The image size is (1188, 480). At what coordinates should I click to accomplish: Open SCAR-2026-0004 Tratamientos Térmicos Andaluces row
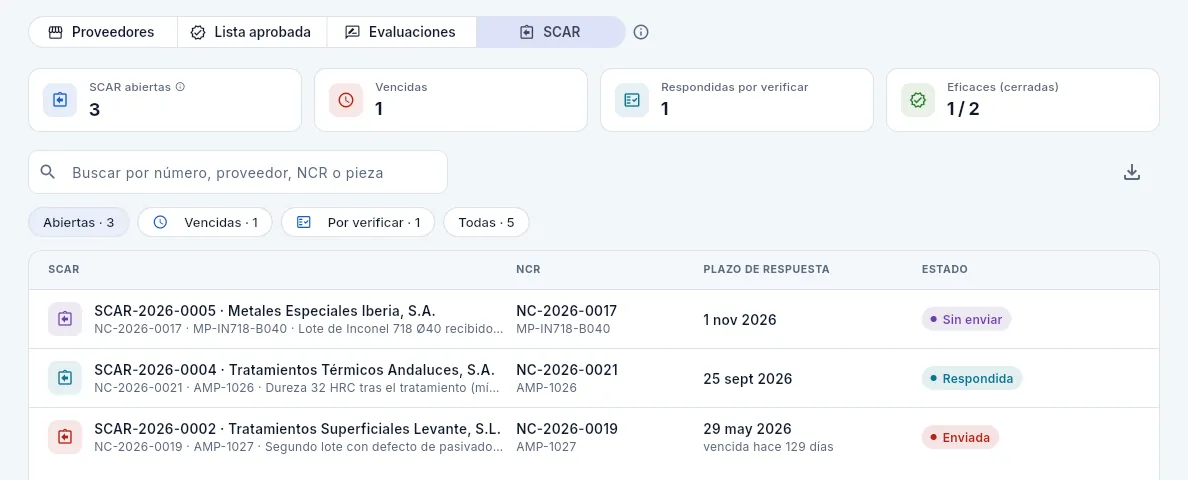(594, 378)
